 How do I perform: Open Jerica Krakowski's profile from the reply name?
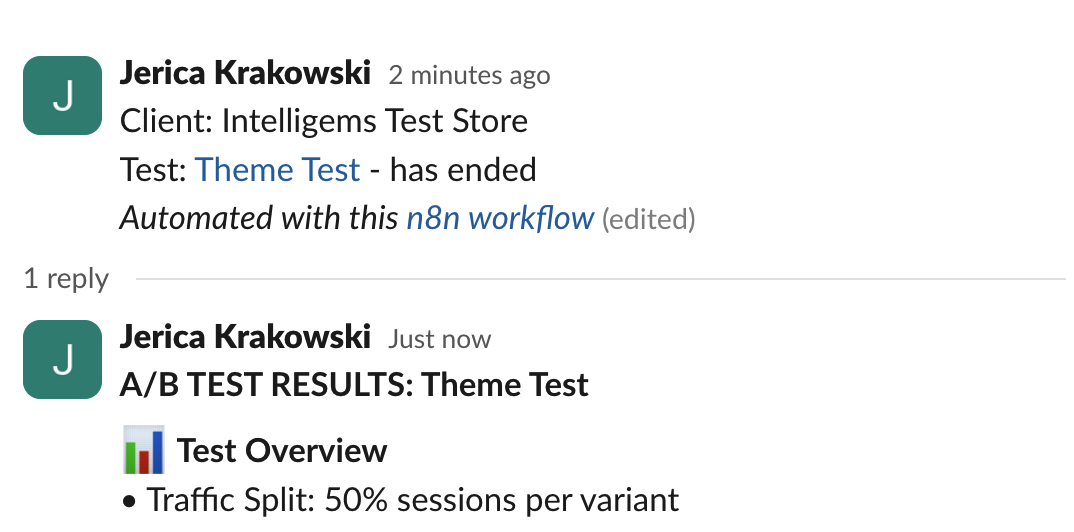point(245,338)
